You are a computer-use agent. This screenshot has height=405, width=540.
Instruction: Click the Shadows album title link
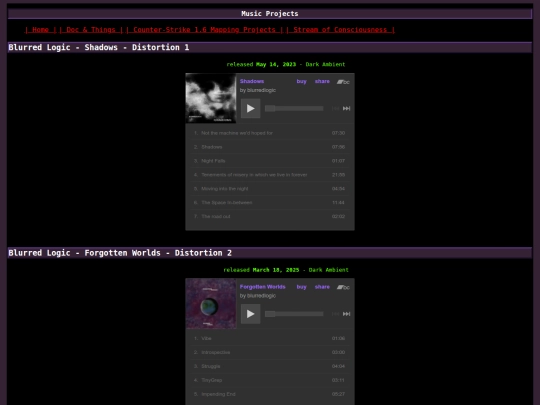pos(252,81)
